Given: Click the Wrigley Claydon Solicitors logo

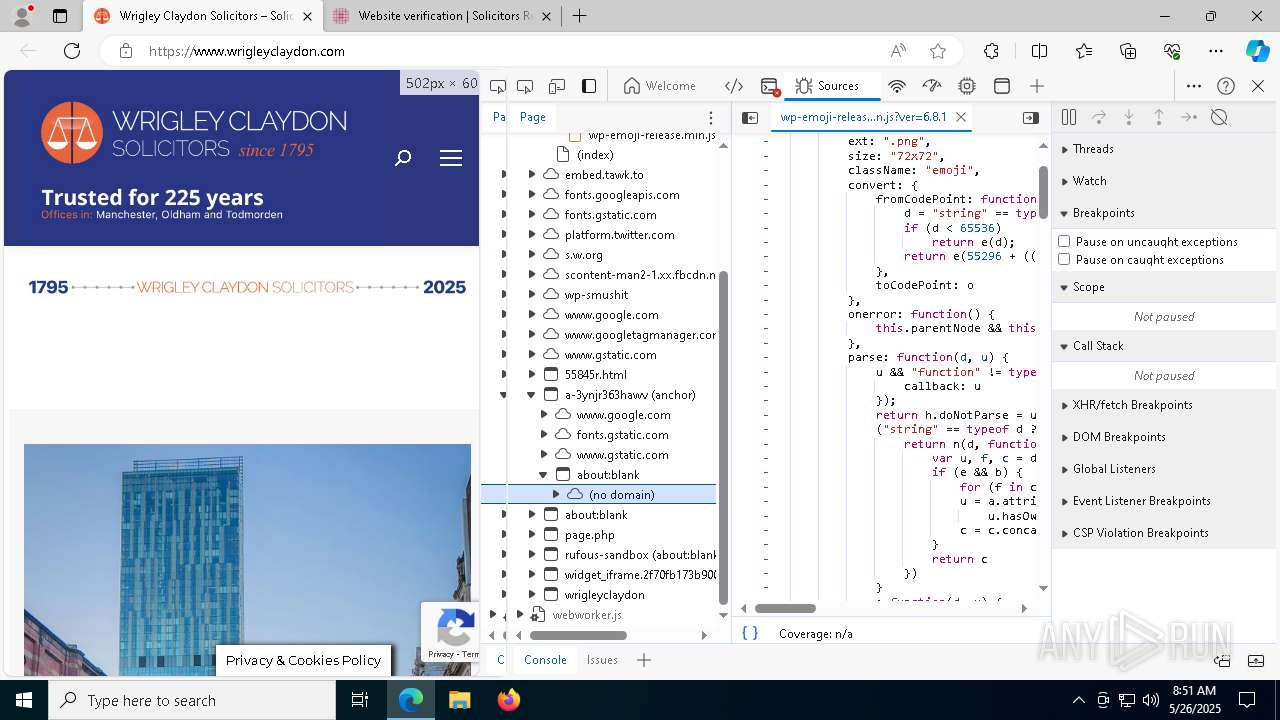Looking at the screenshot, I should point(194,134).
